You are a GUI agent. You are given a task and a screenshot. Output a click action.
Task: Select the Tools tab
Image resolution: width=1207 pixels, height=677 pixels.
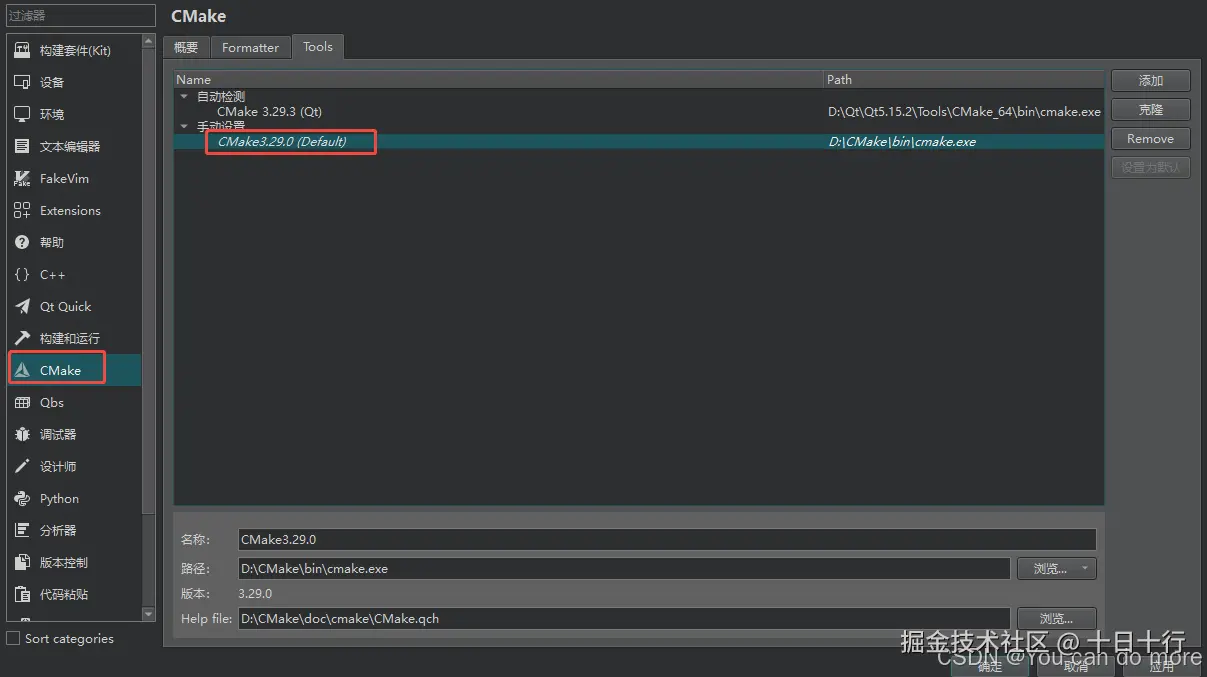pos(318,46)
